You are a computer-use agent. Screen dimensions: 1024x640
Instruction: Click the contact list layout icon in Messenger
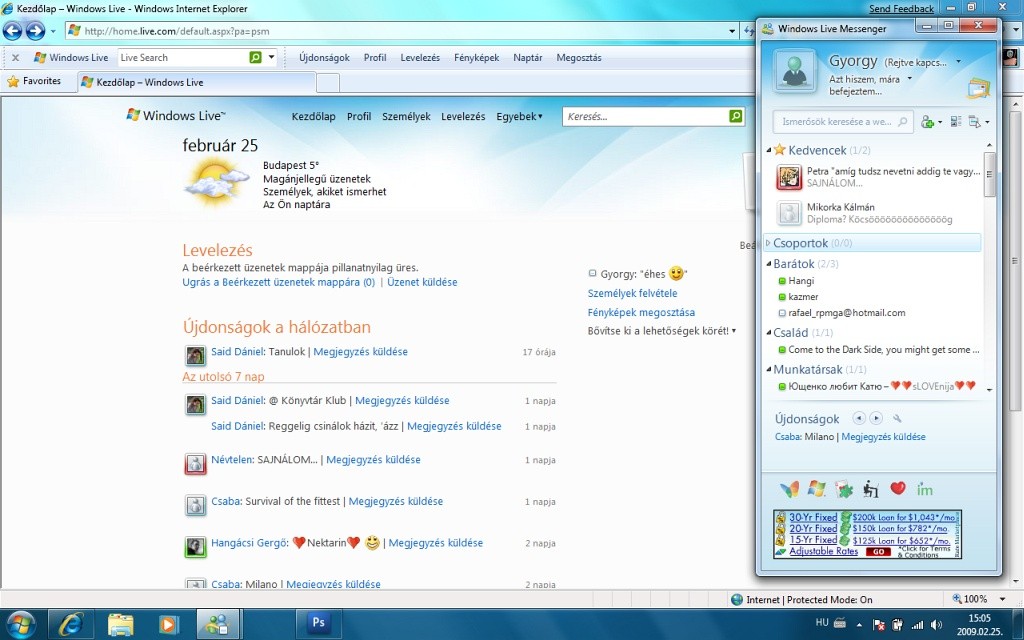click(x=956, y=121)
